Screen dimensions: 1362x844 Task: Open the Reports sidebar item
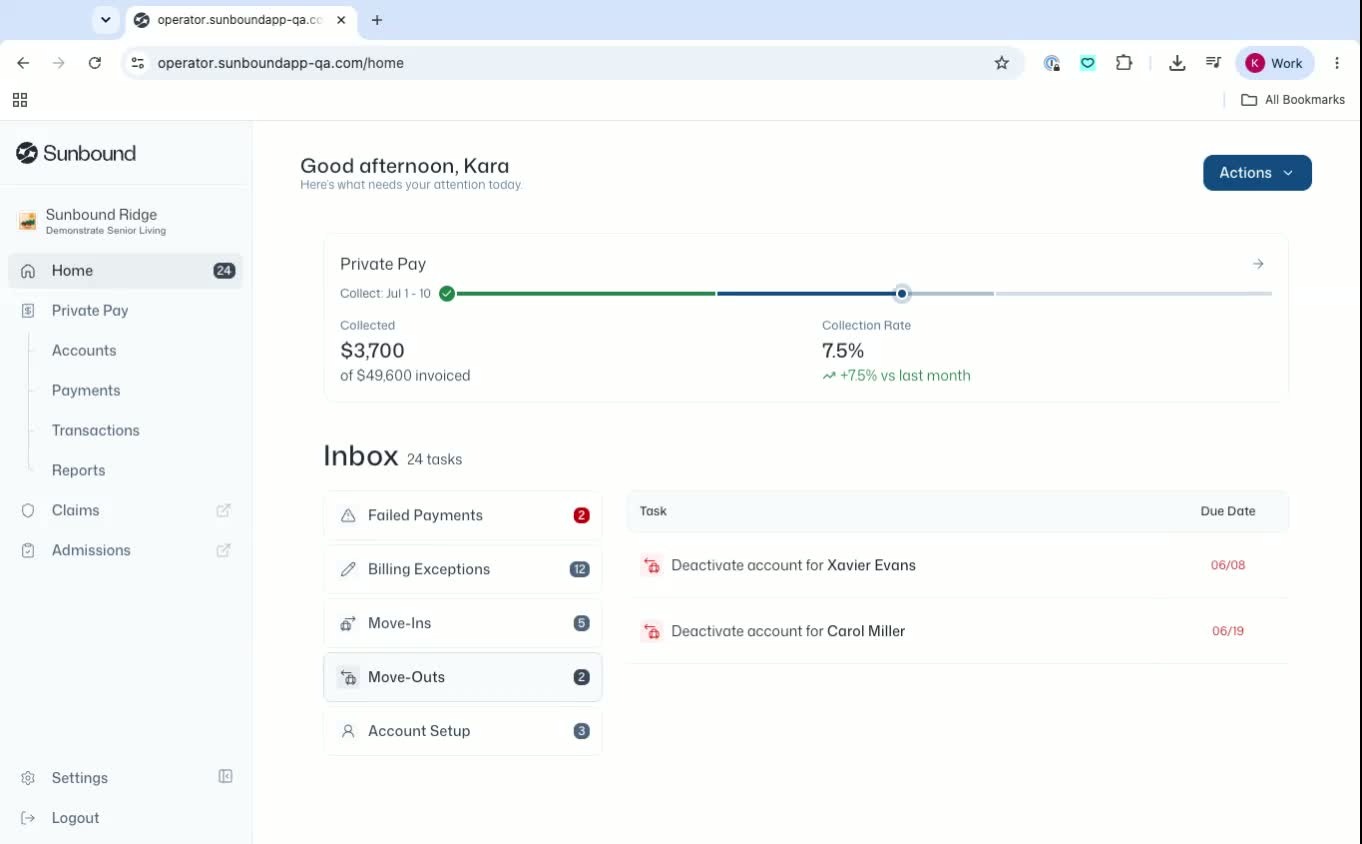point(78,470)
